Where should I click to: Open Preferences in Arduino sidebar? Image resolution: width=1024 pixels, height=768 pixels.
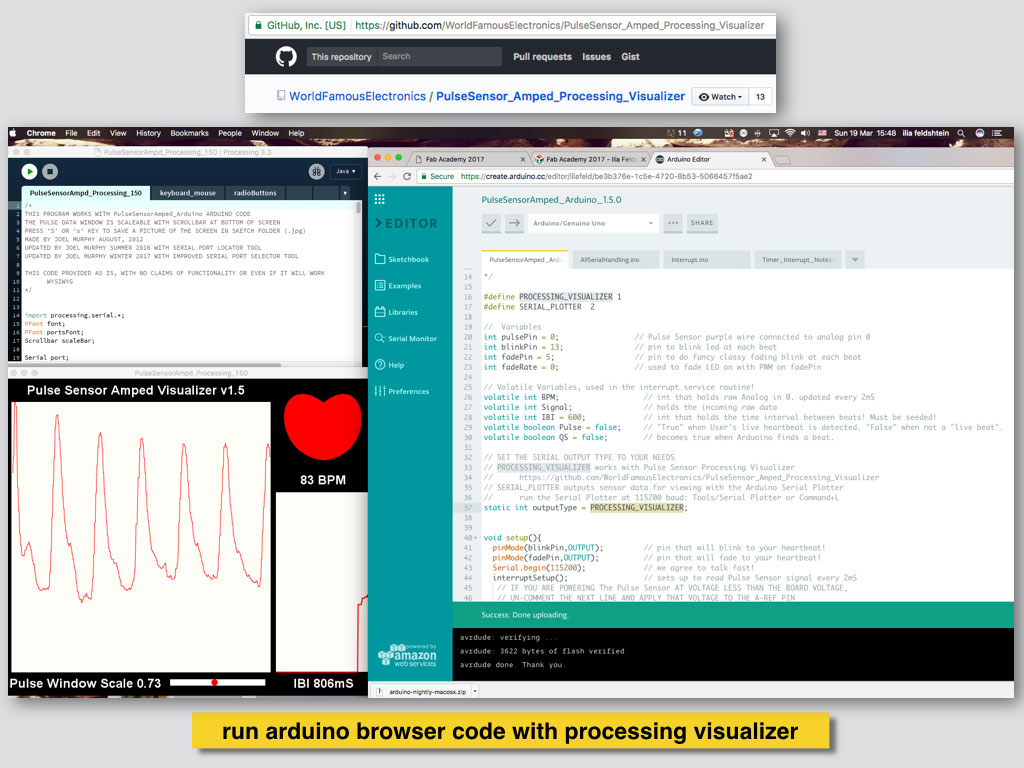[x=402, y=391]
